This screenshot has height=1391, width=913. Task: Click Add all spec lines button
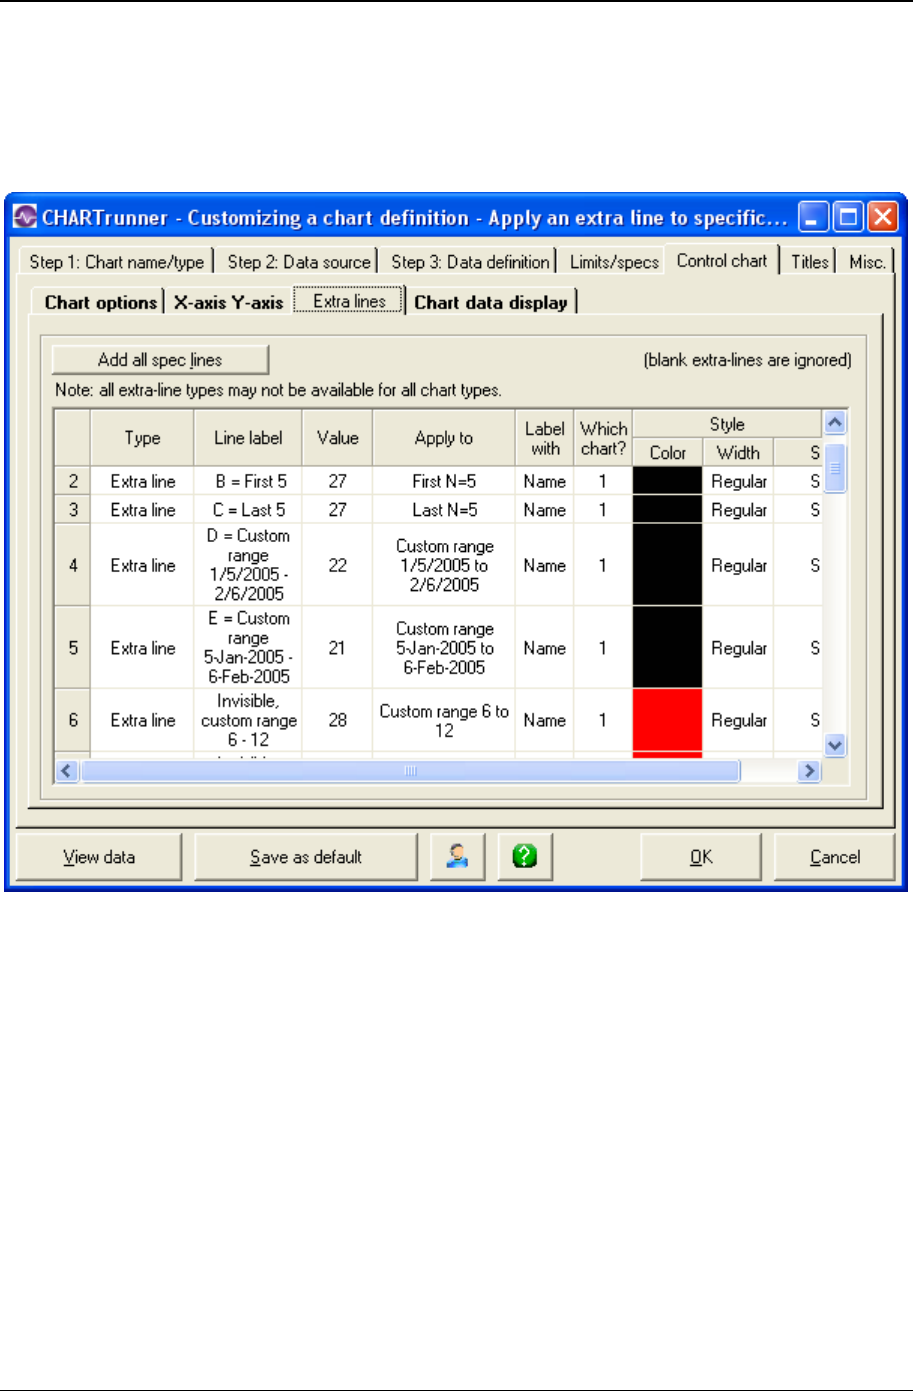160,360
